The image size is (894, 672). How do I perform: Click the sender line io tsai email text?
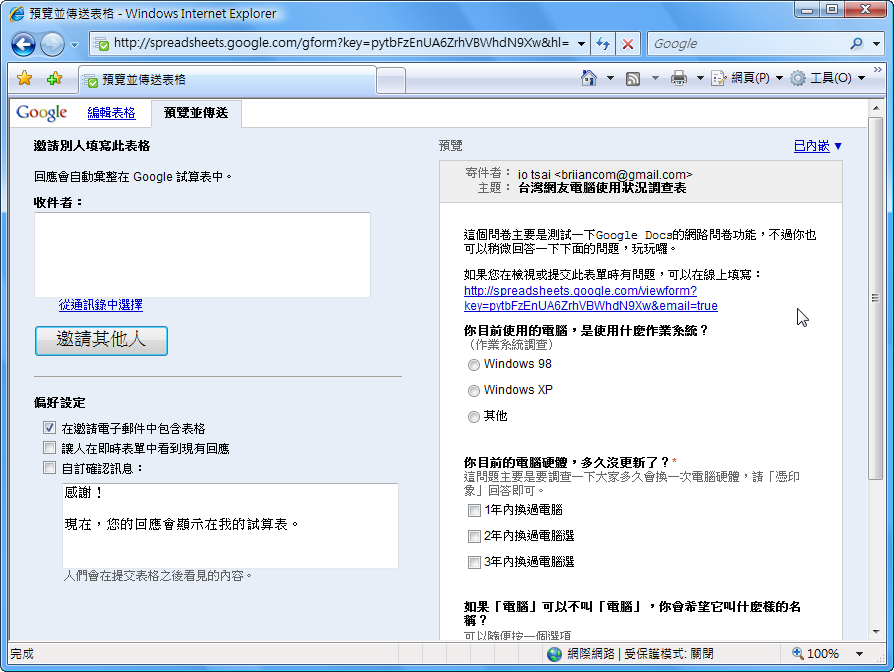pyautogui.click(x=605, y=174)
